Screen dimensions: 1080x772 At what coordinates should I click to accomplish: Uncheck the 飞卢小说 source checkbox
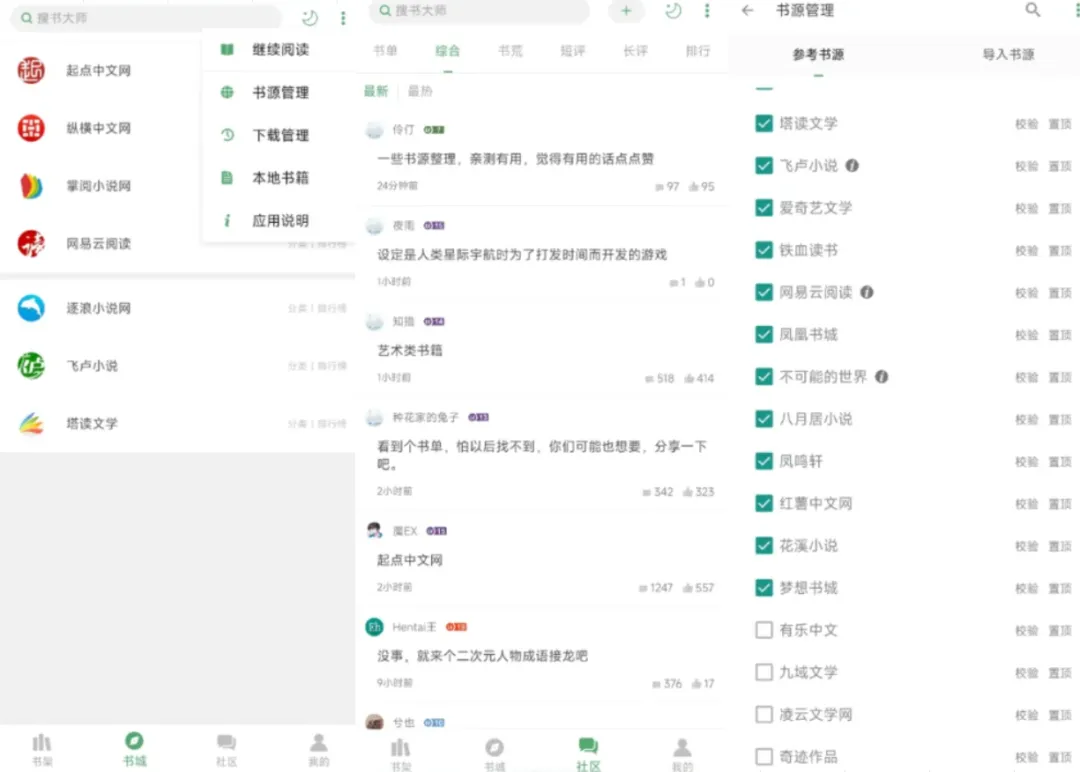(x=764, y=165)
